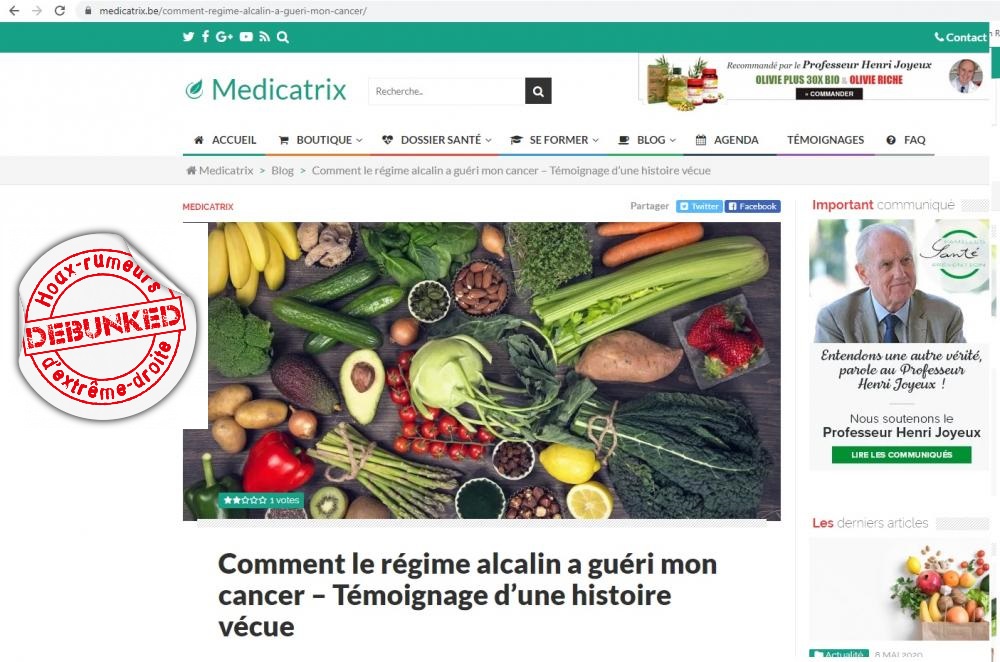Expand the Boutique menu dropdown
Image resolution: width=1000 pixels, height=662 pixels.
(321, 140)
